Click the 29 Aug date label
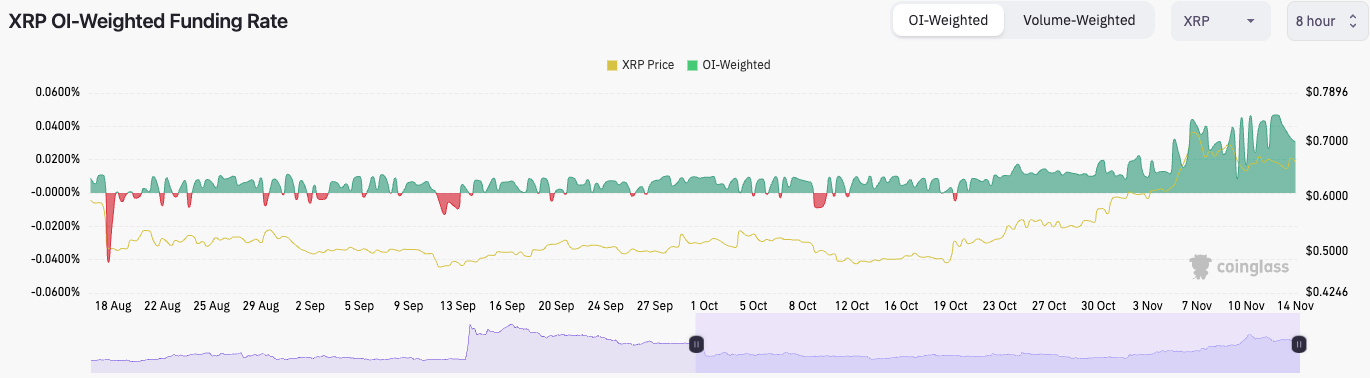 tap(260, 306)
